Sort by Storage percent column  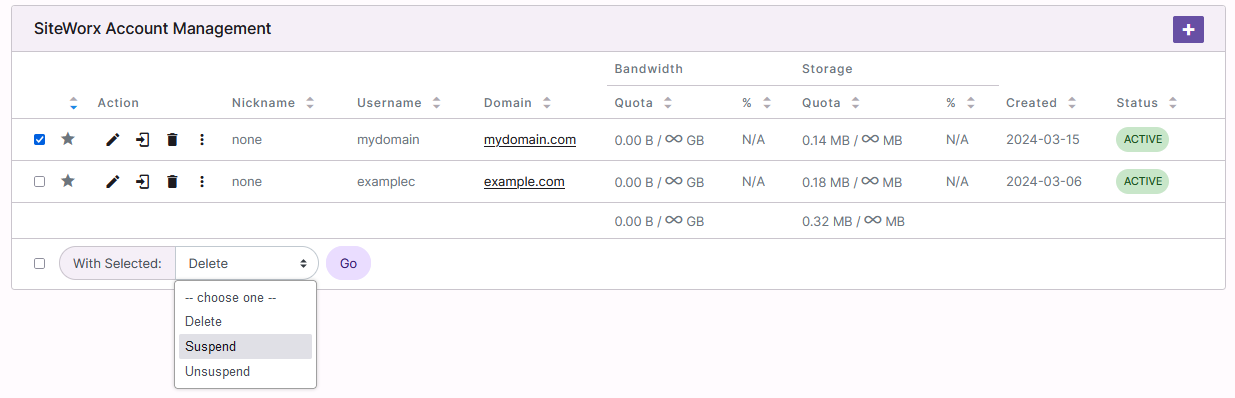(971, 103)
